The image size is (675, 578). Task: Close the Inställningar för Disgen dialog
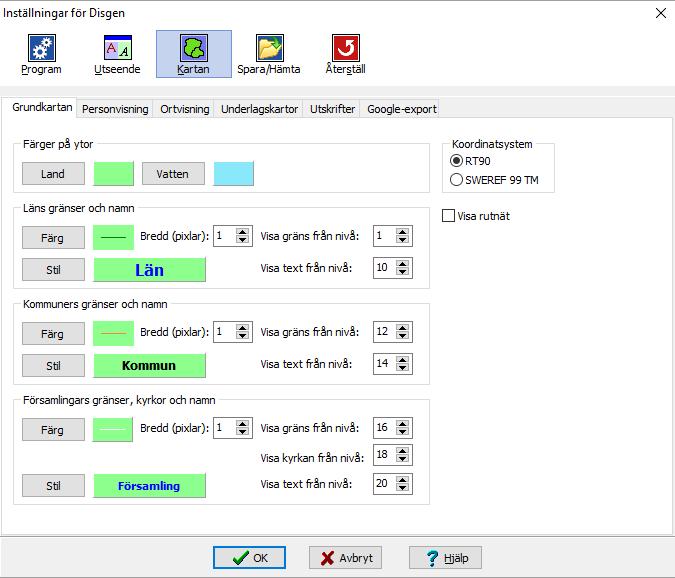(x=660, y=13)
